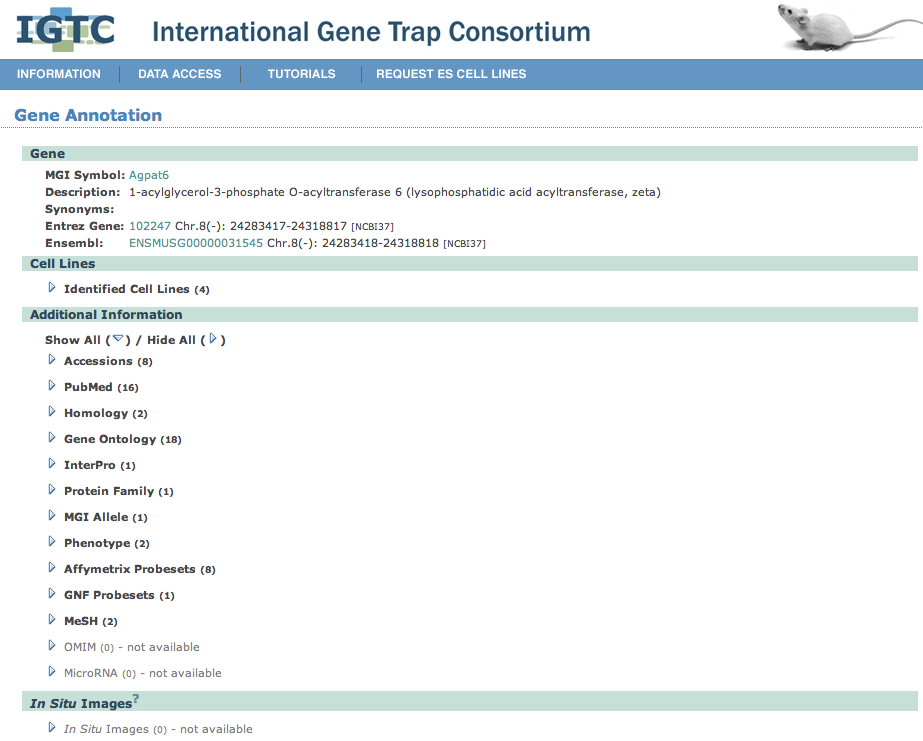Click the In Situ Images help question mark
923x741 pixels.
136,698
